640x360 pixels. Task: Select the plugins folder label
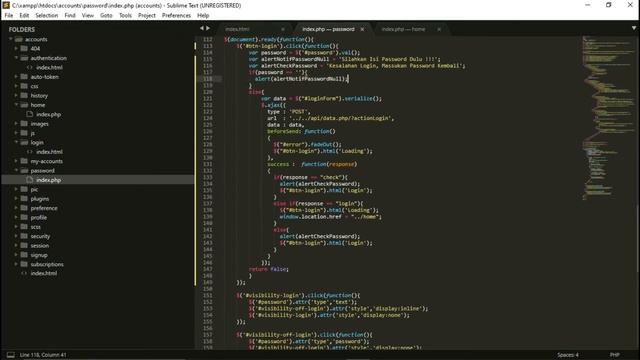coord(40,199)
